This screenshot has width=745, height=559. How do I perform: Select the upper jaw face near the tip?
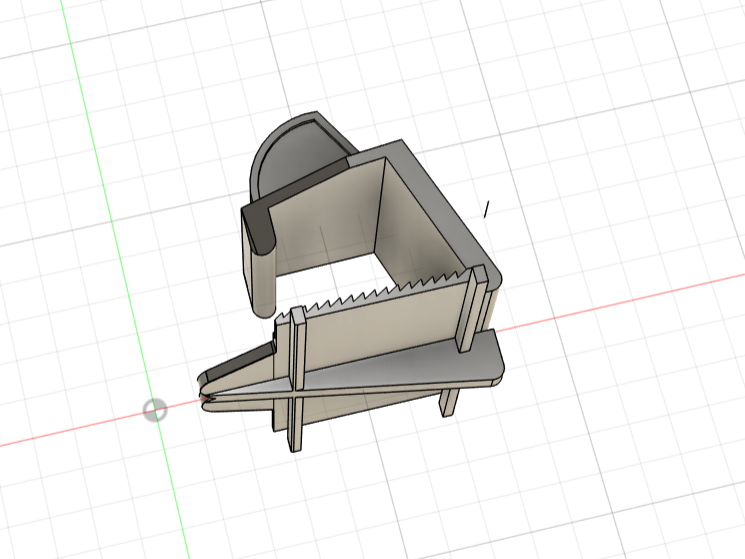pos(240,365)
